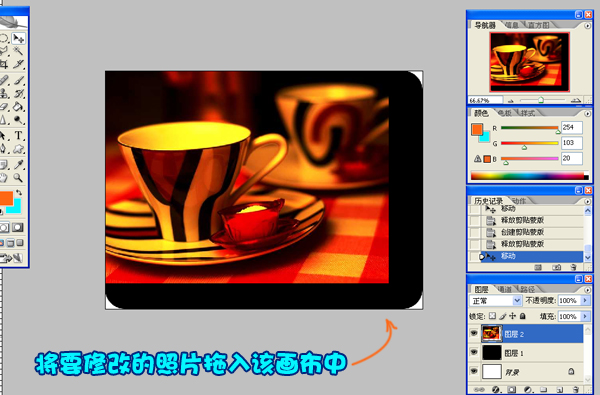The width and height of the screenshot is (600, 395).
Task: Click the delete layer trash icon
Action: pos(576,389)
